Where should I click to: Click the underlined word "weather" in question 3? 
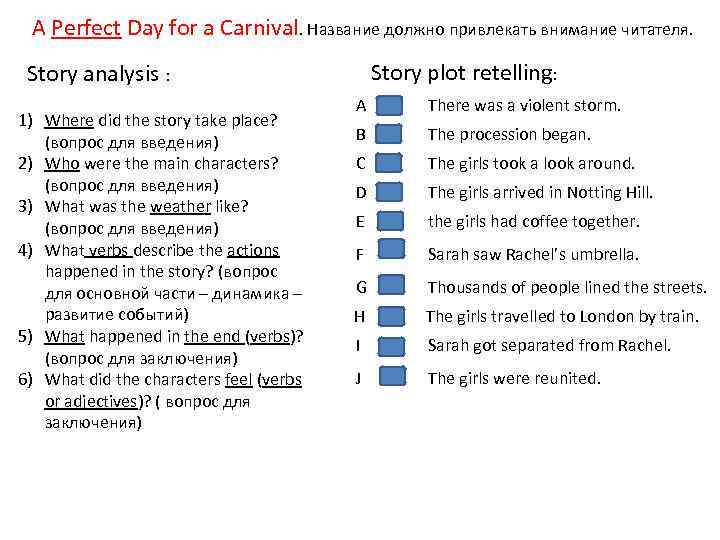click(x=183, y=207)
